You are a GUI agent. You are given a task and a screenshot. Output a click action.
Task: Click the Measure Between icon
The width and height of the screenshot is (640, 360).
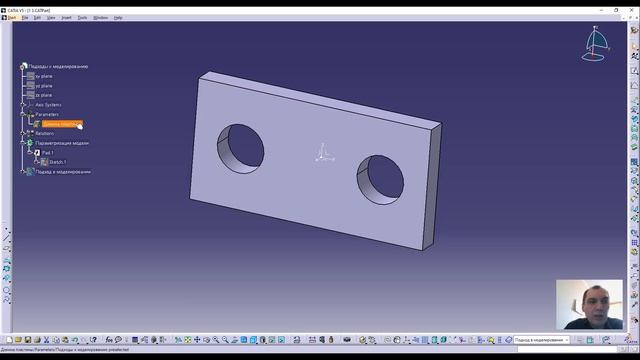[312, 340]
